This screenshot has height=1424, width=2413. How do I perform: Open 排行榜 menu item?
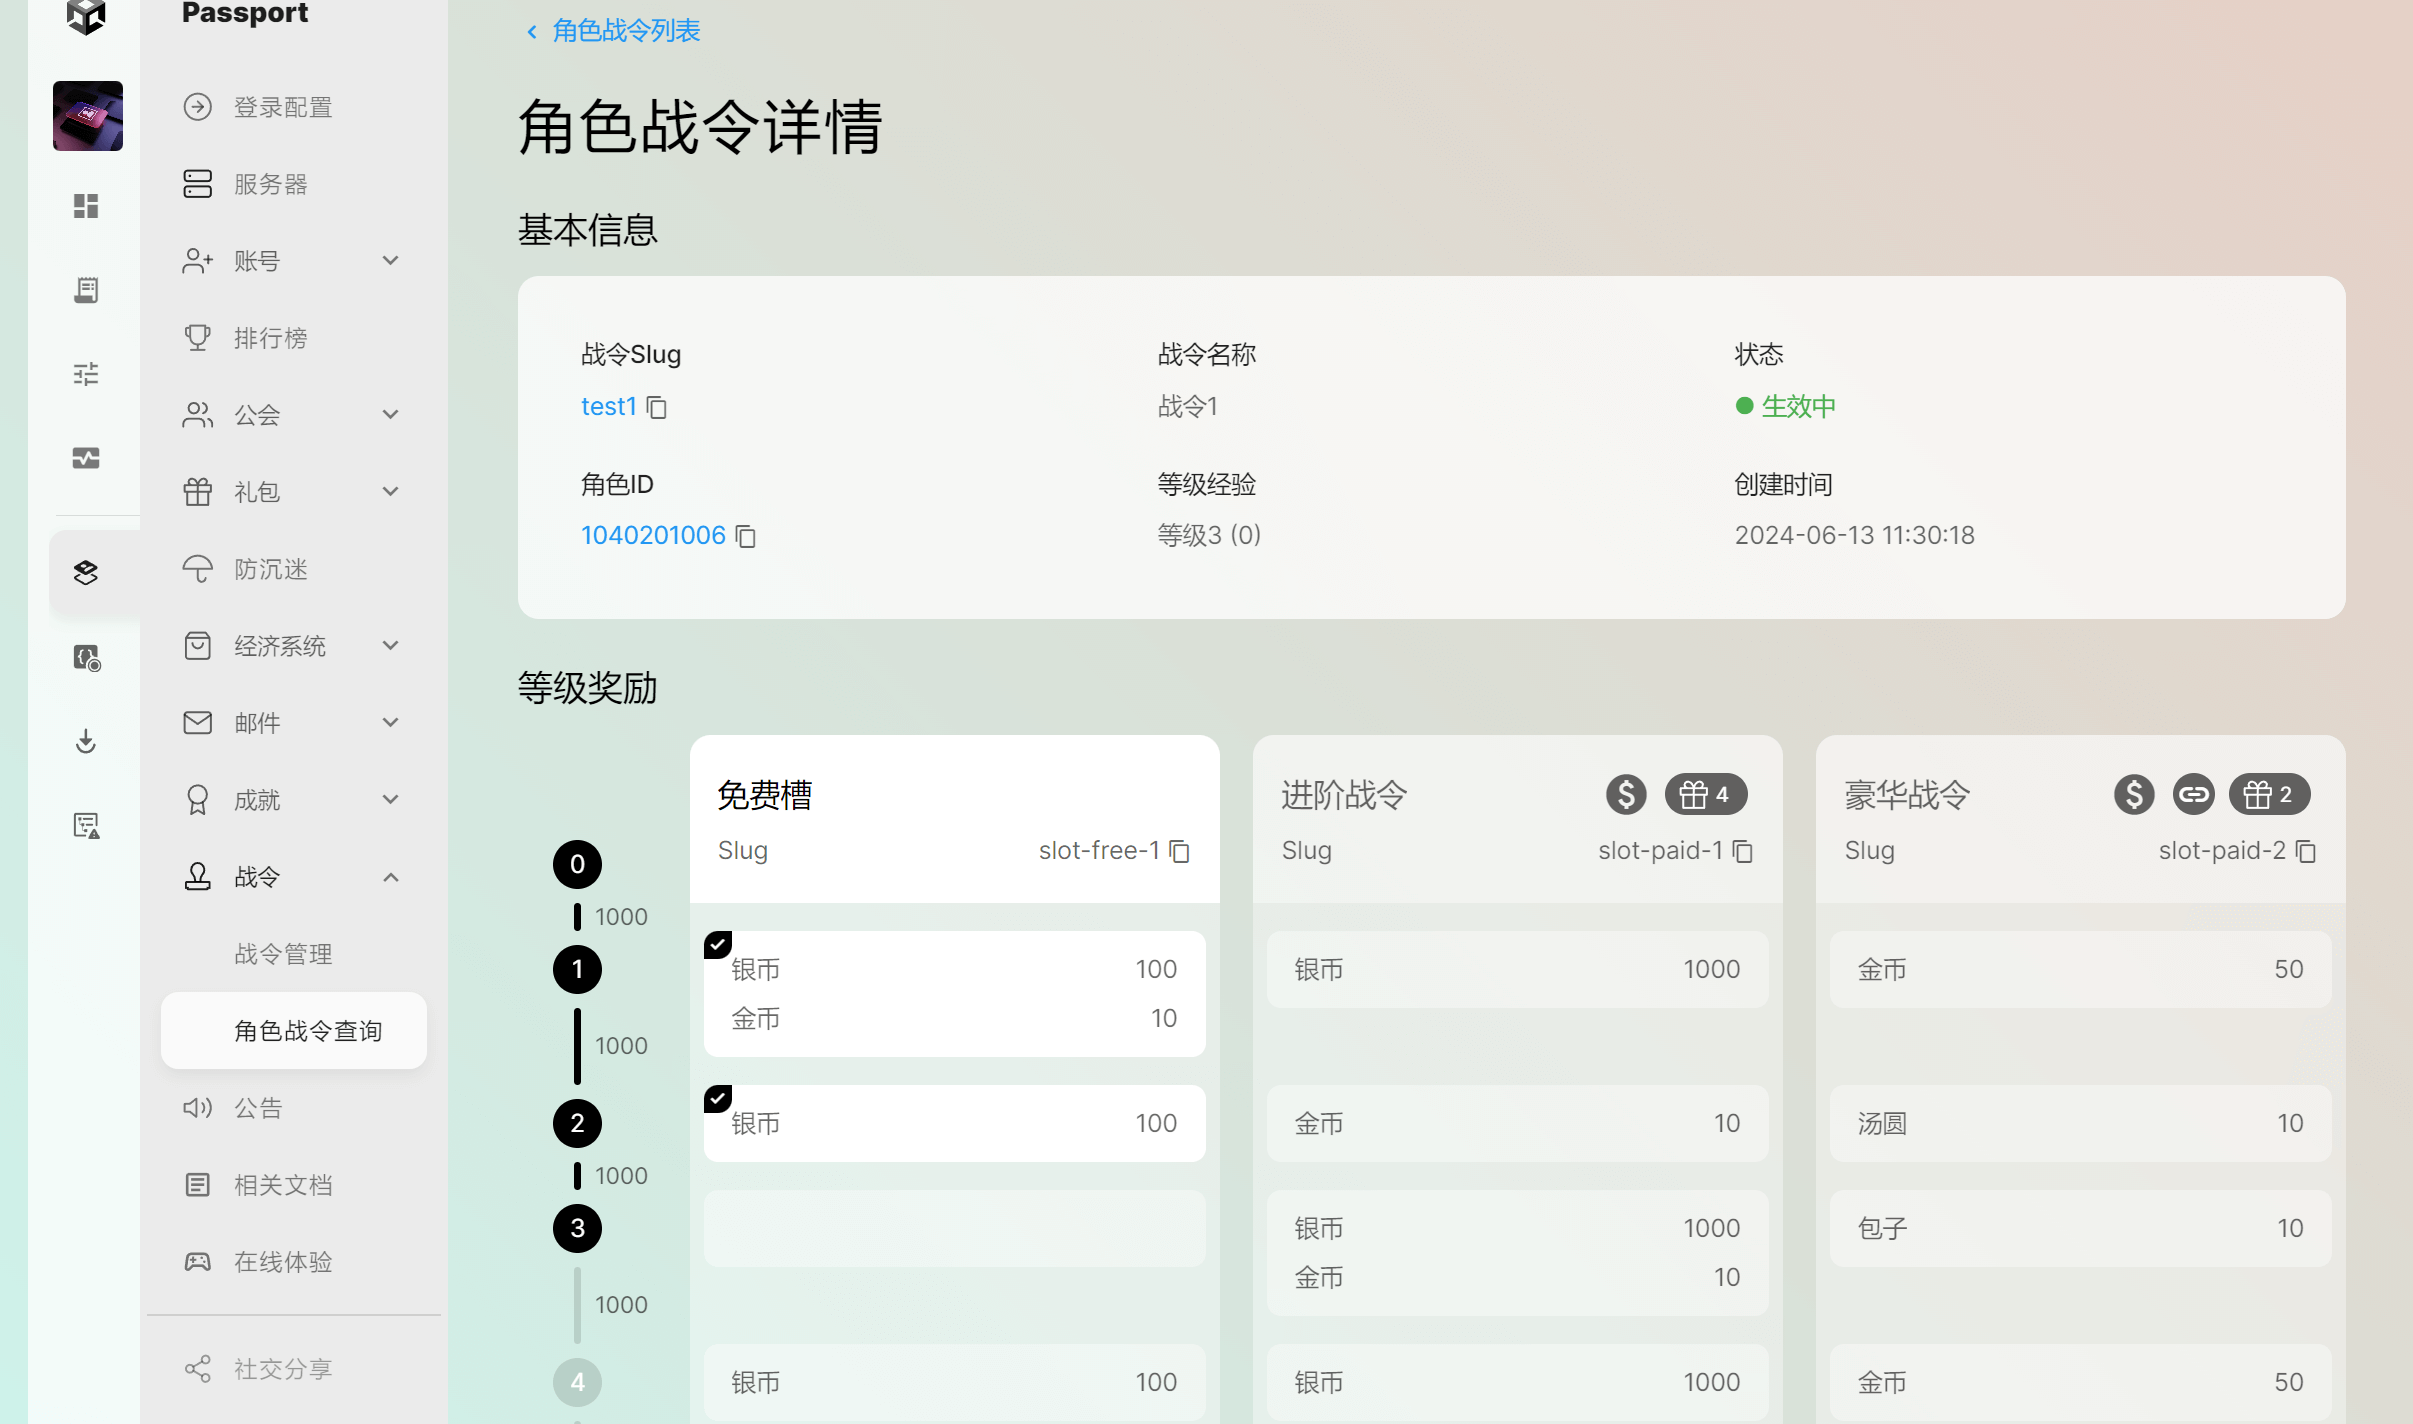tap(270, 338)
